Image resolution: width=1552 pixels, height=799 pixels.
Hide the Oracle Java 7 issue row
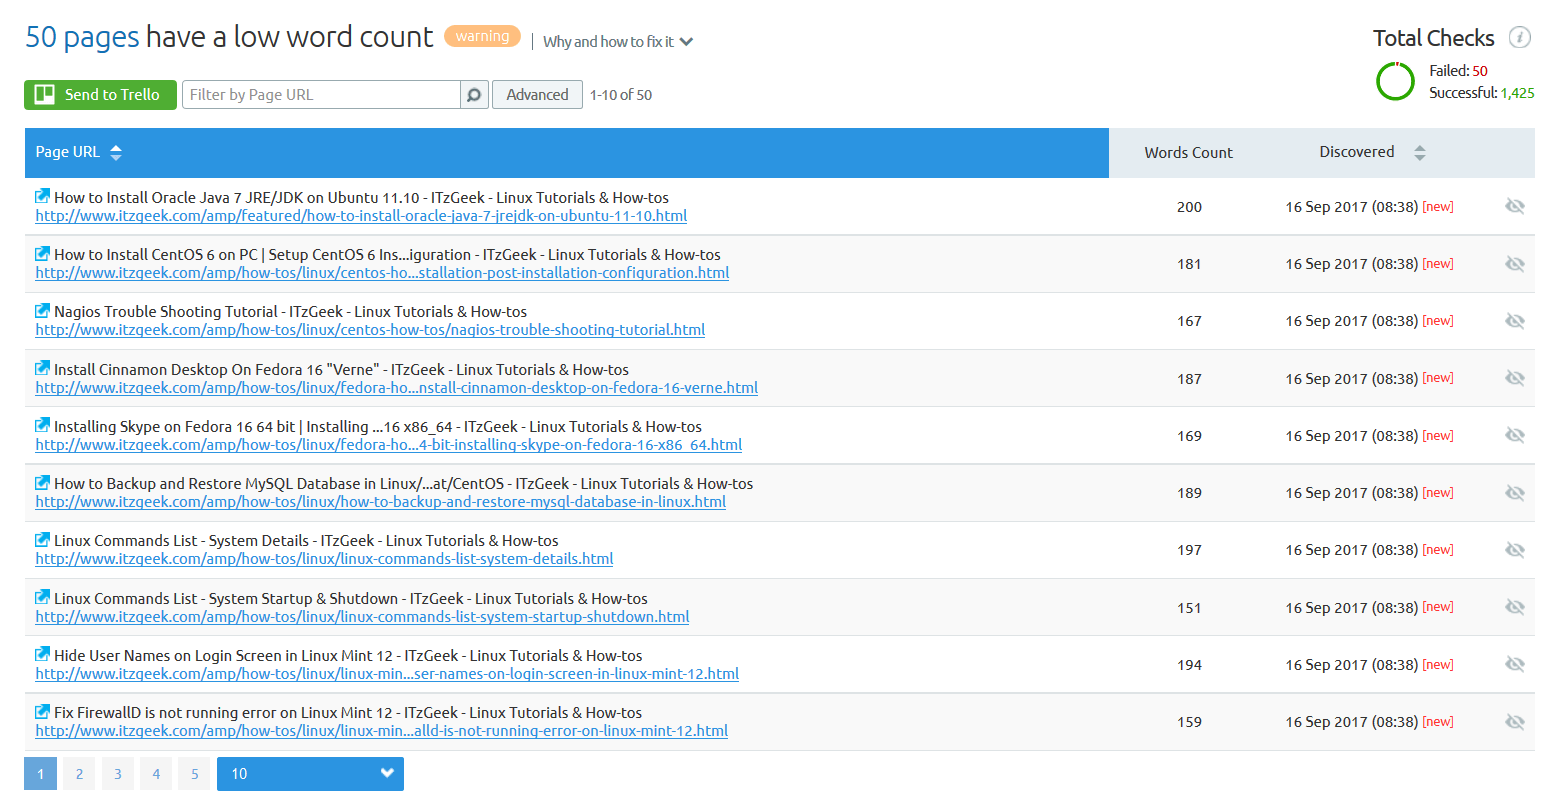point(1514,206)
